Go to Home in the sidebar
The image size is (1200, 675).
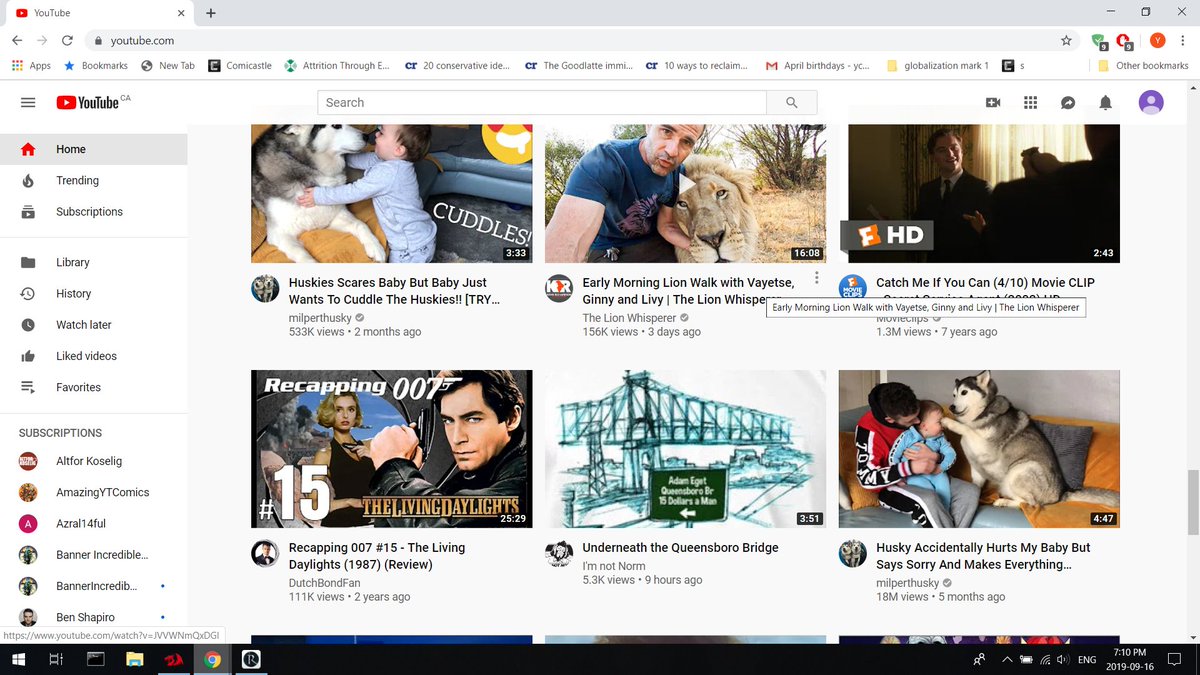93,149
